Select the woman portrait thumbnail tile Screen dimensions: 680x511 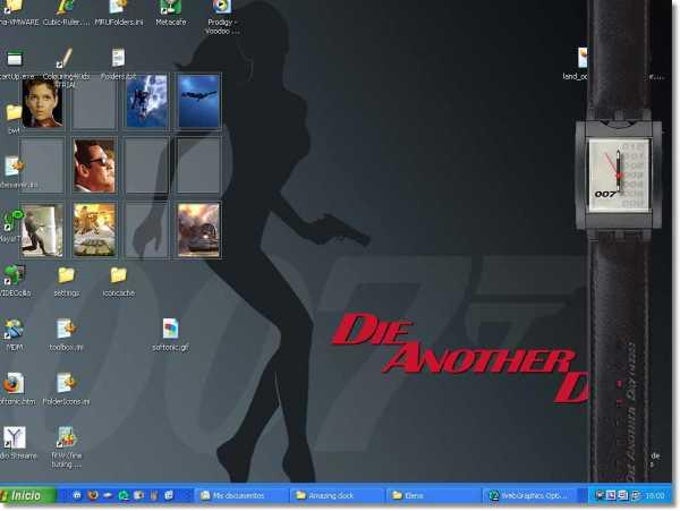coord(42,102)
